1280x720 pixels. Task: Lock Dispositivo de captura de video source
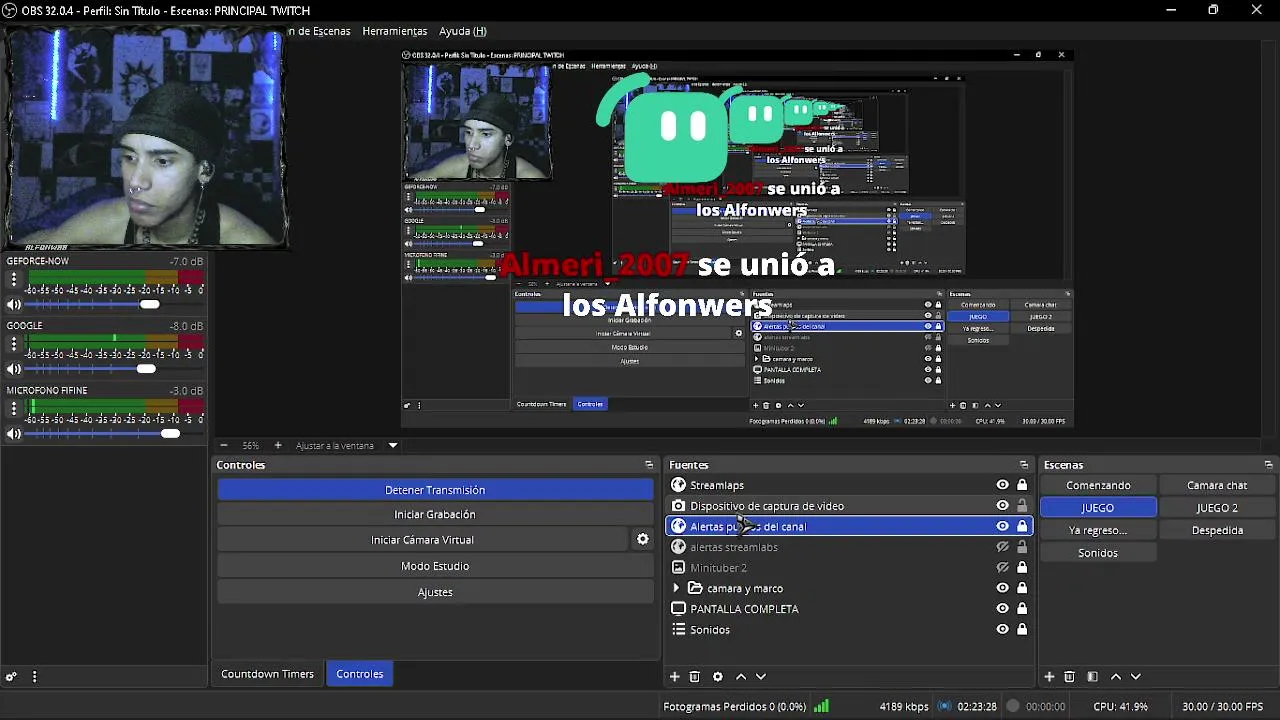click(x=1022, y=506)
